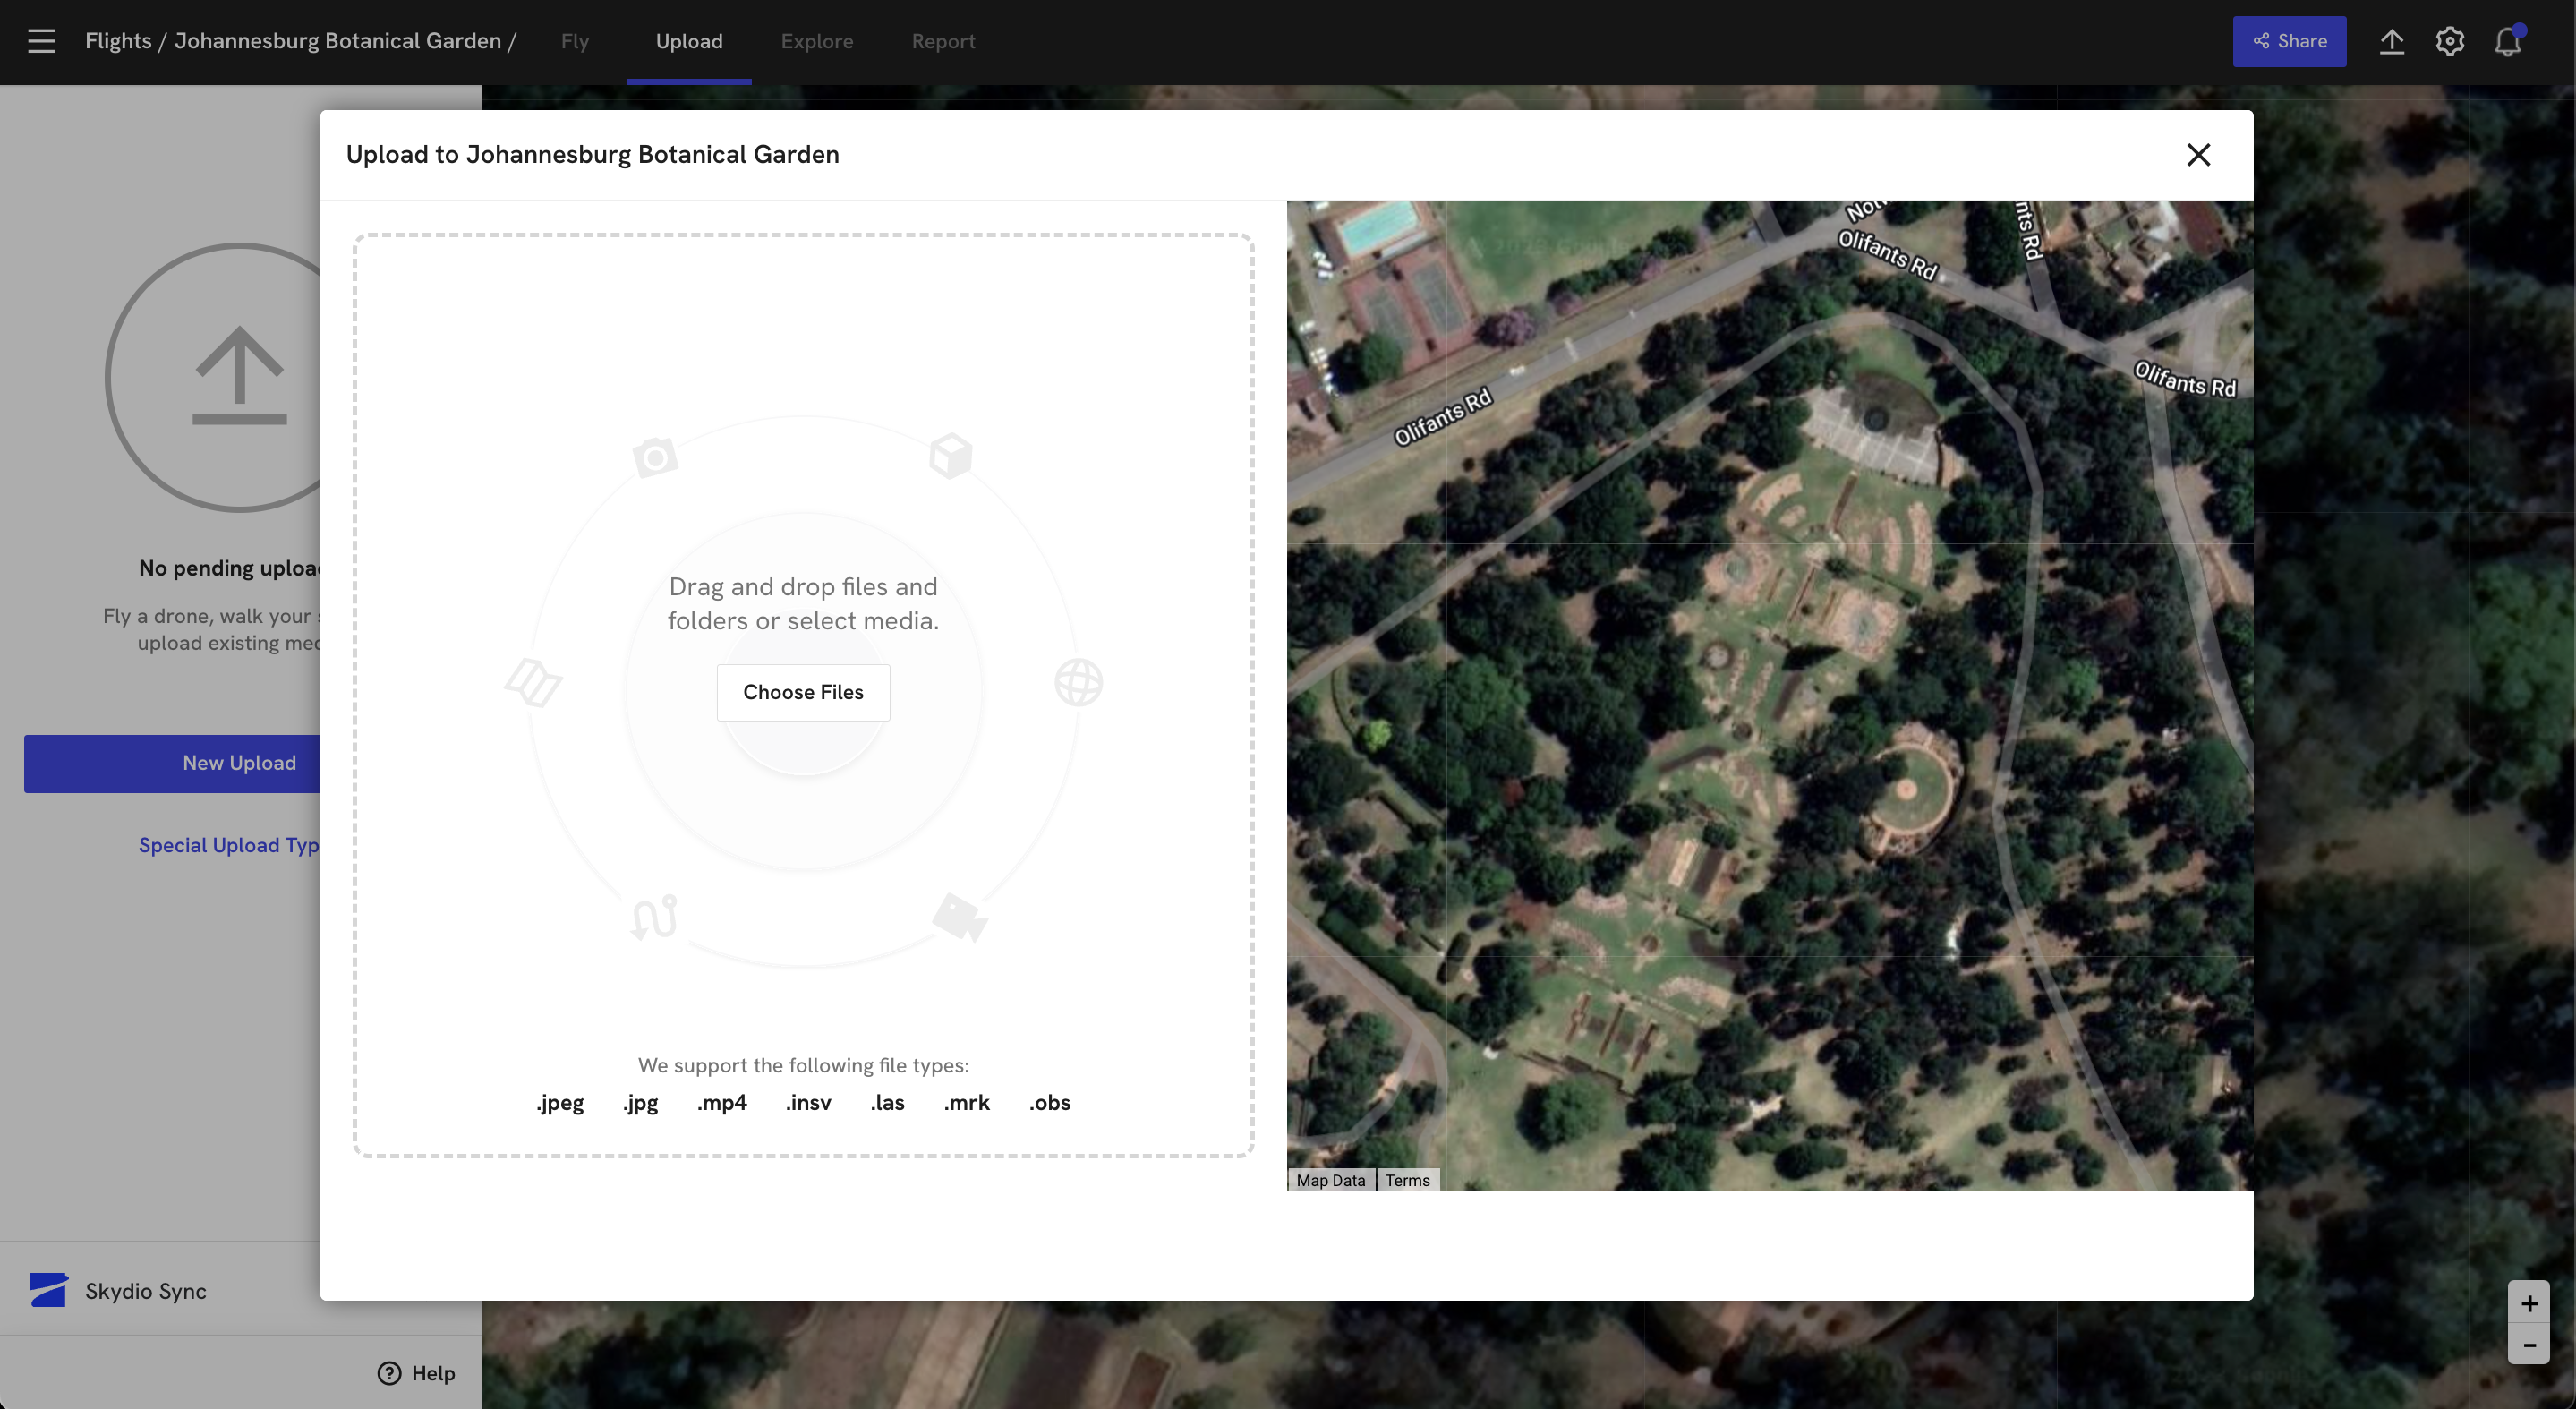Open the hamburger navigation menu
2576x1409 pixels.
tap(41, 41)
